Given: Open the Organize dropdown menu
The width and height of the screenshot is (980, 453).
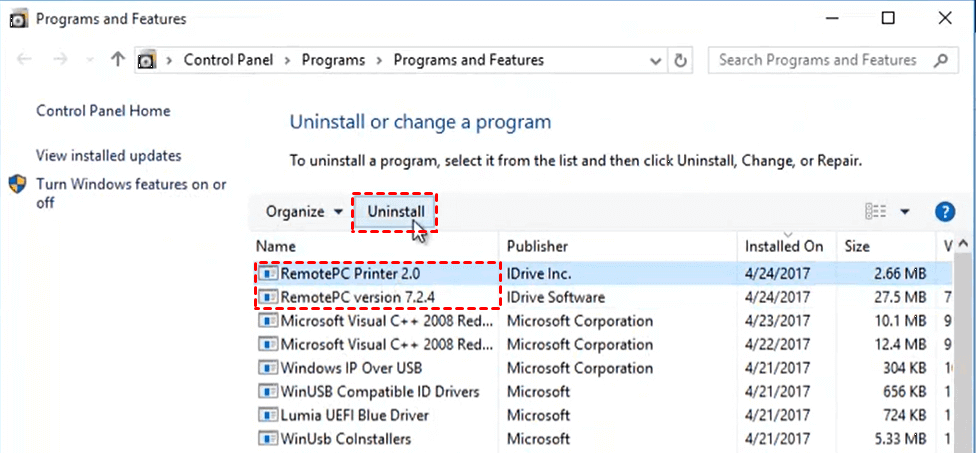Looking at the screenshot, I should click(x=304, y=212).
